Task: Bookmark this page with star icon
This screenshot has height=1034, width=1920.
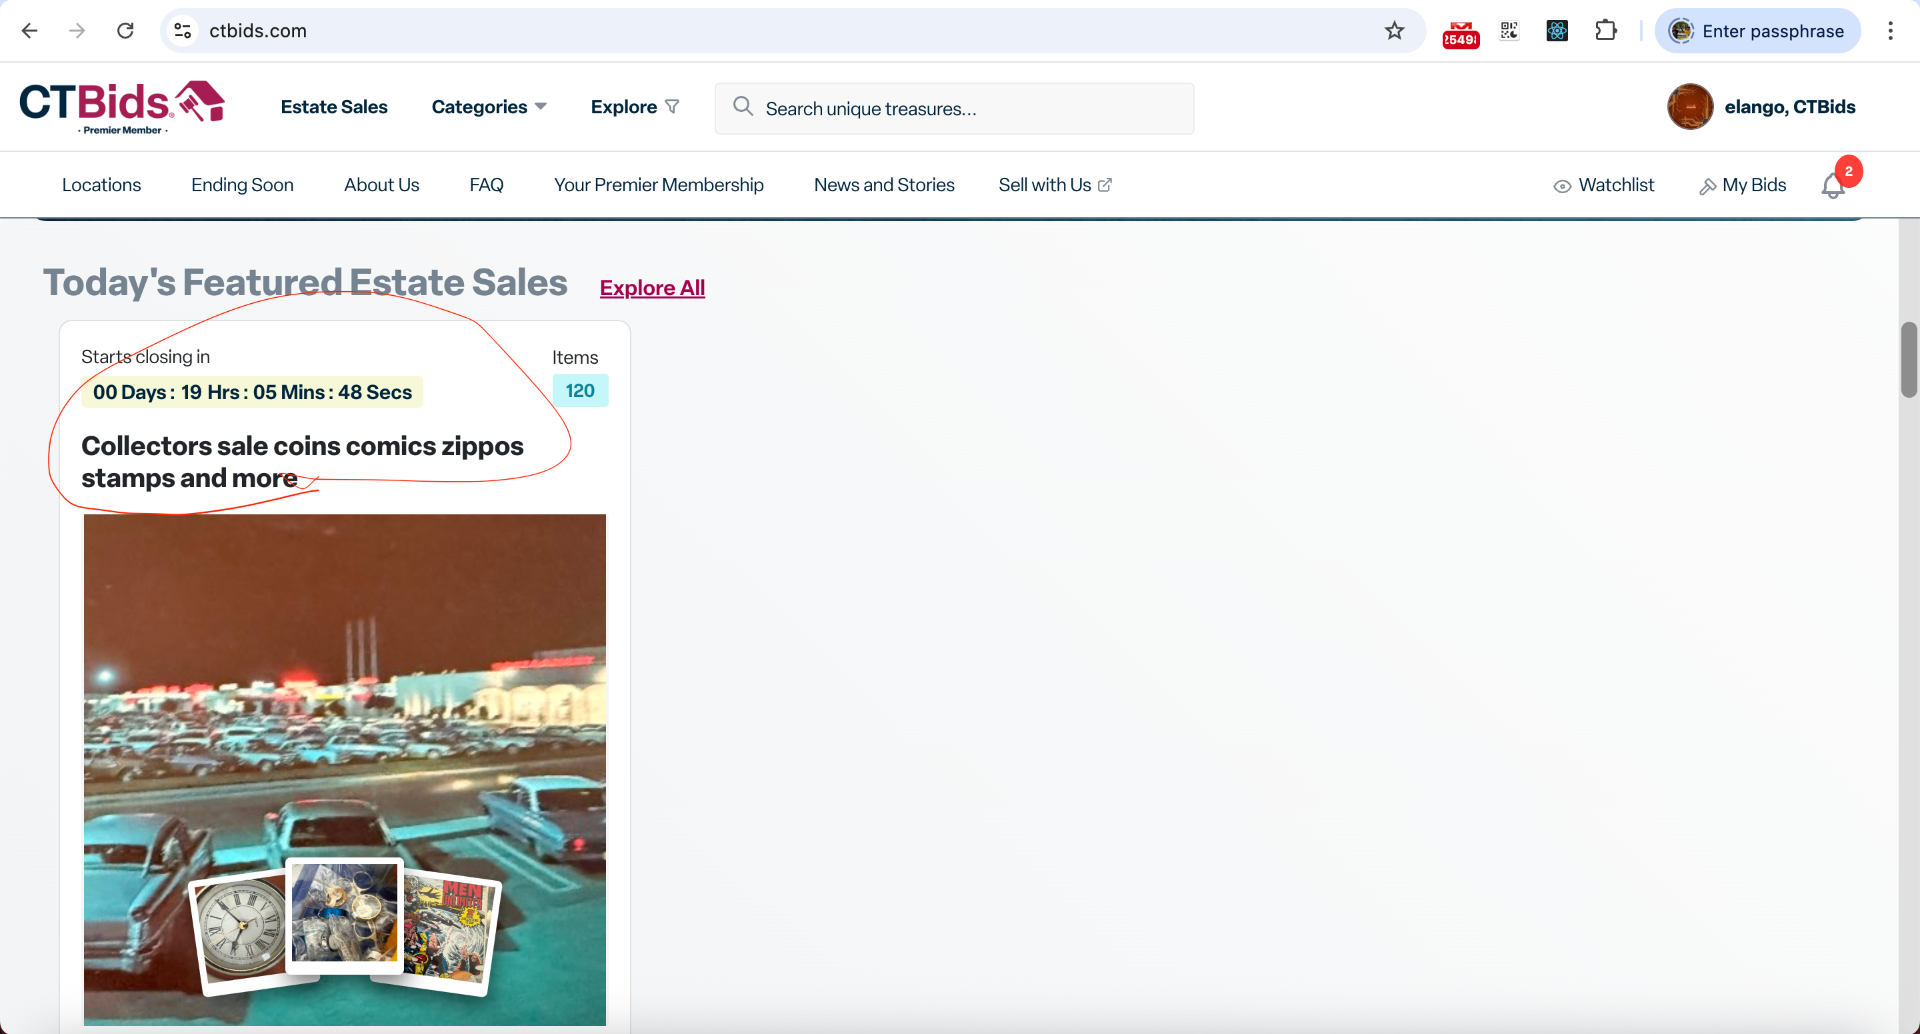Action: (x=1394, y=31)
